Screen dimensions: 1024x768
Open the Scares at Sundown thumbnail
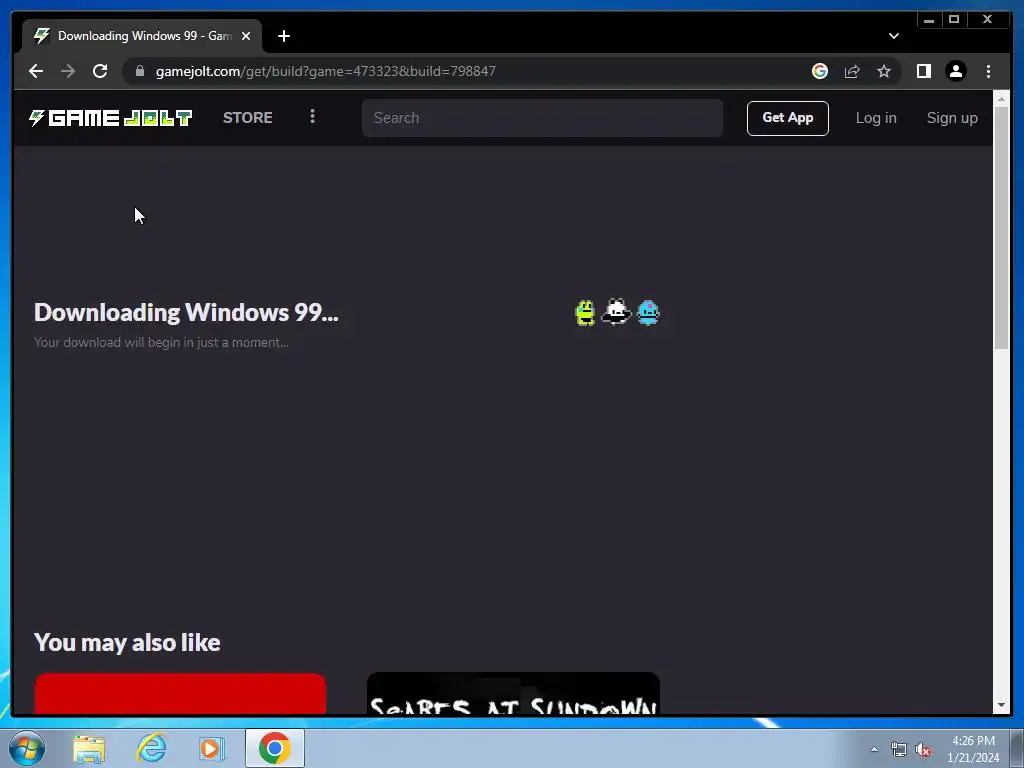(x=513, y=694)
